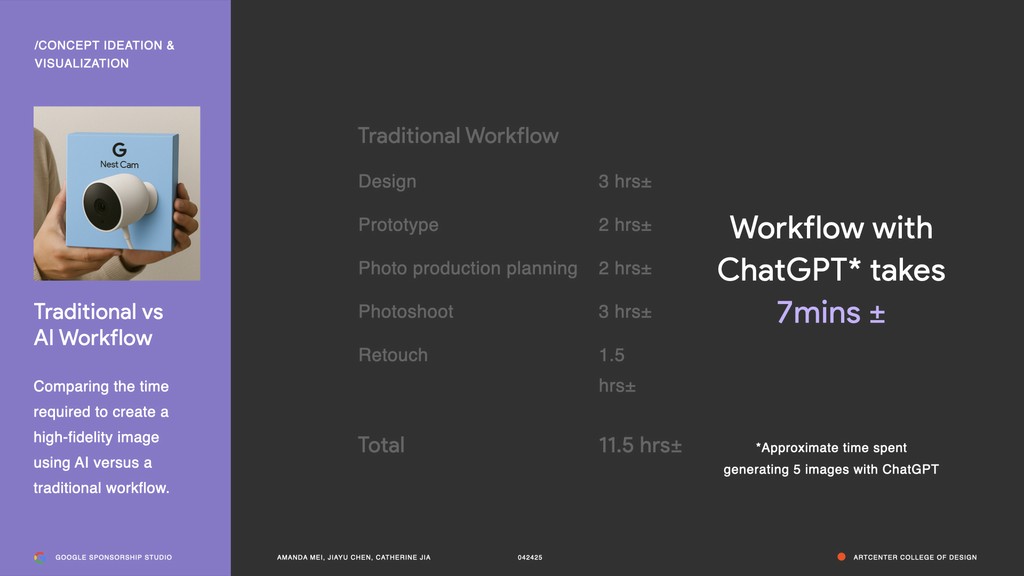Click the 'ARTCENTER COLLEGE OF DESIGN' footer text

click(915, 557)
